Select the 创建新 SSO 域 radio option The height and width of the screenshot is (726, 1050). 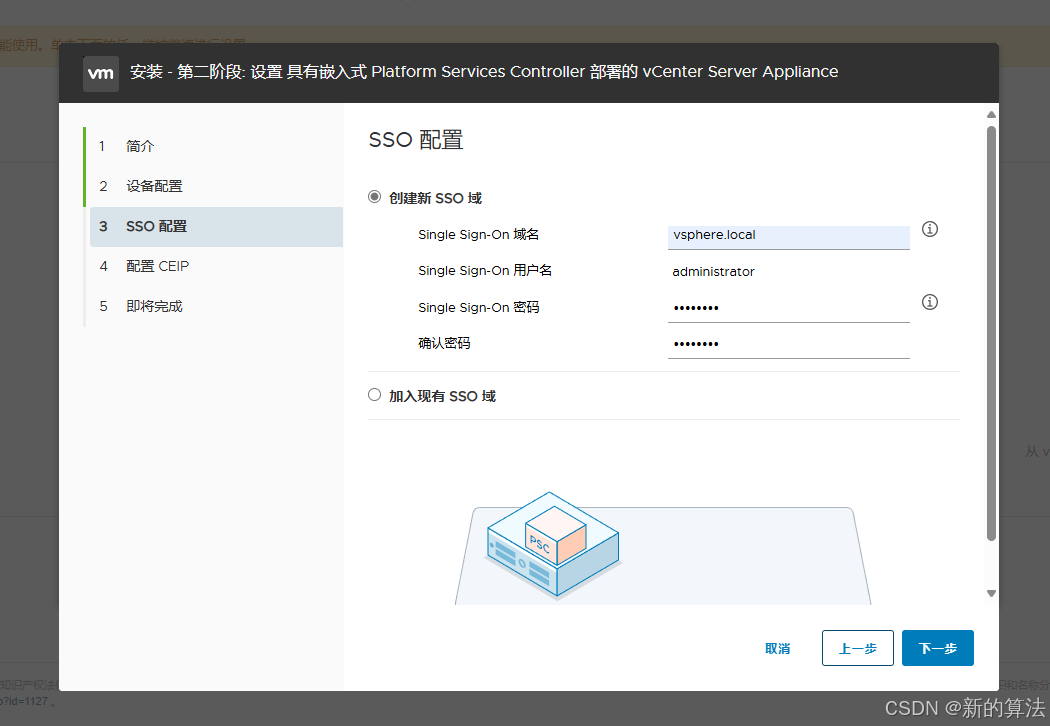tap(374, 197)
